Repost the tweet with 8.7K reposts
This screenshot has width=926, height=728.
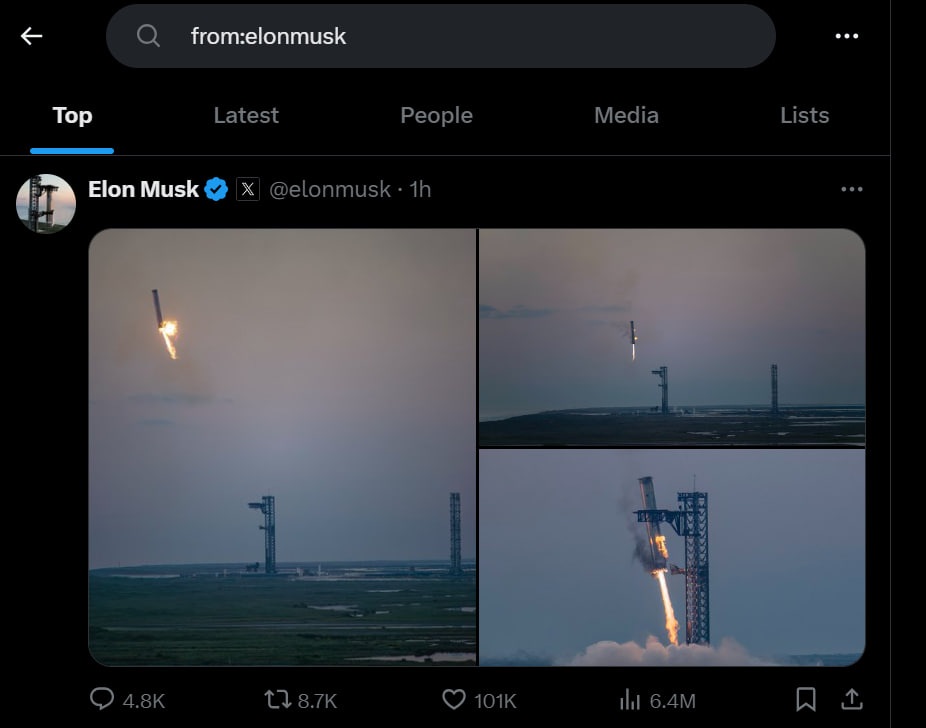277,699
